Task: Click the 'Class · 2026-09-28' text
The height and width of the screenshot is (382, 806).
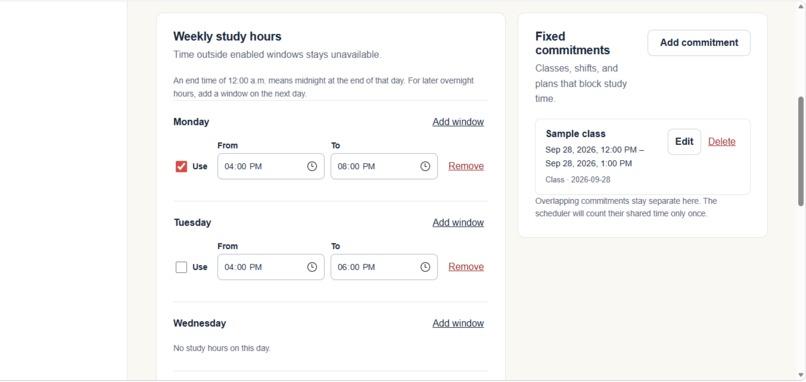Action: [578, 180]
